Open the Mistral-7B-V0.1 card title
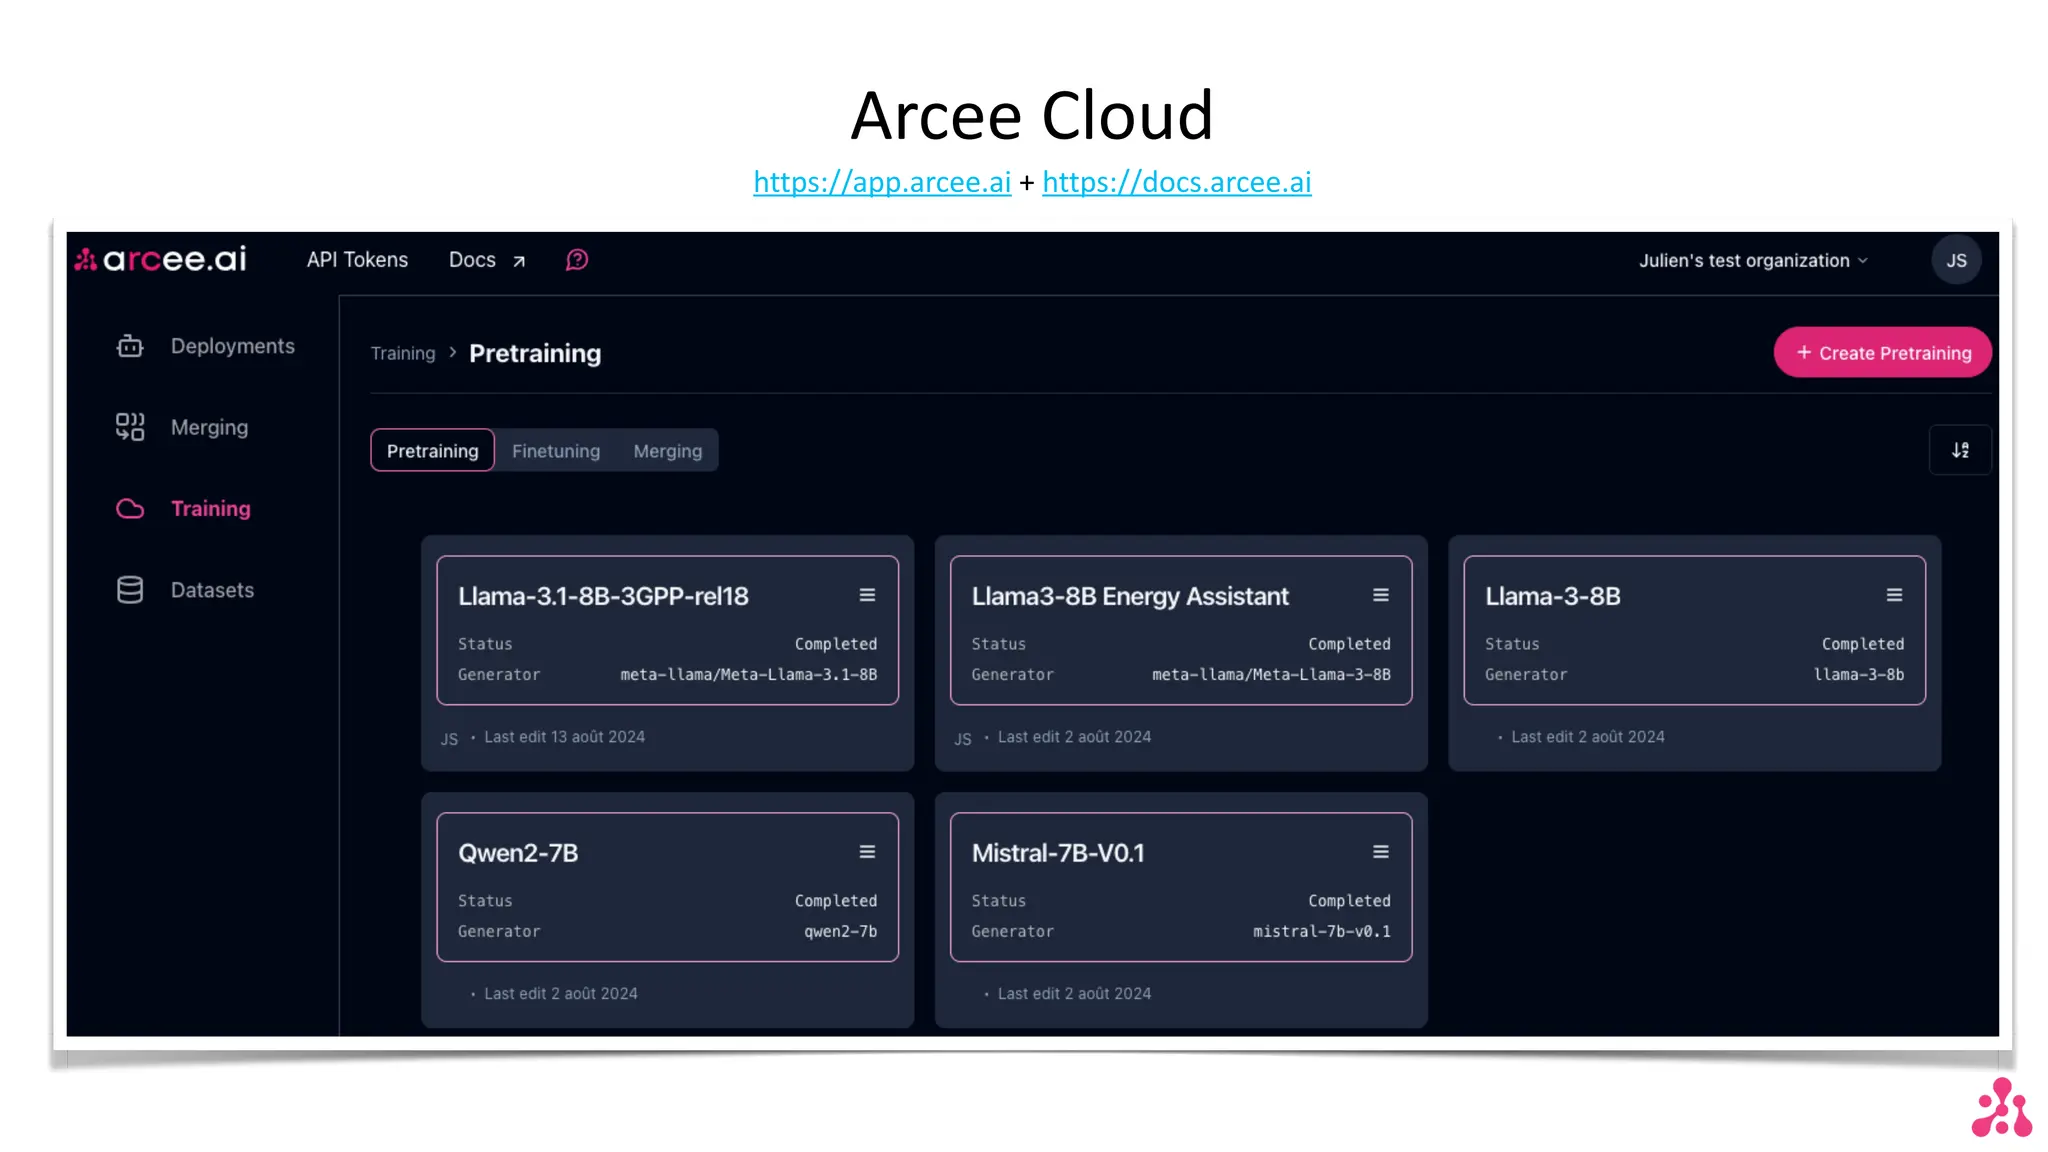The width and height of the screenshot is (2048, 1152). click(1058, 853)
